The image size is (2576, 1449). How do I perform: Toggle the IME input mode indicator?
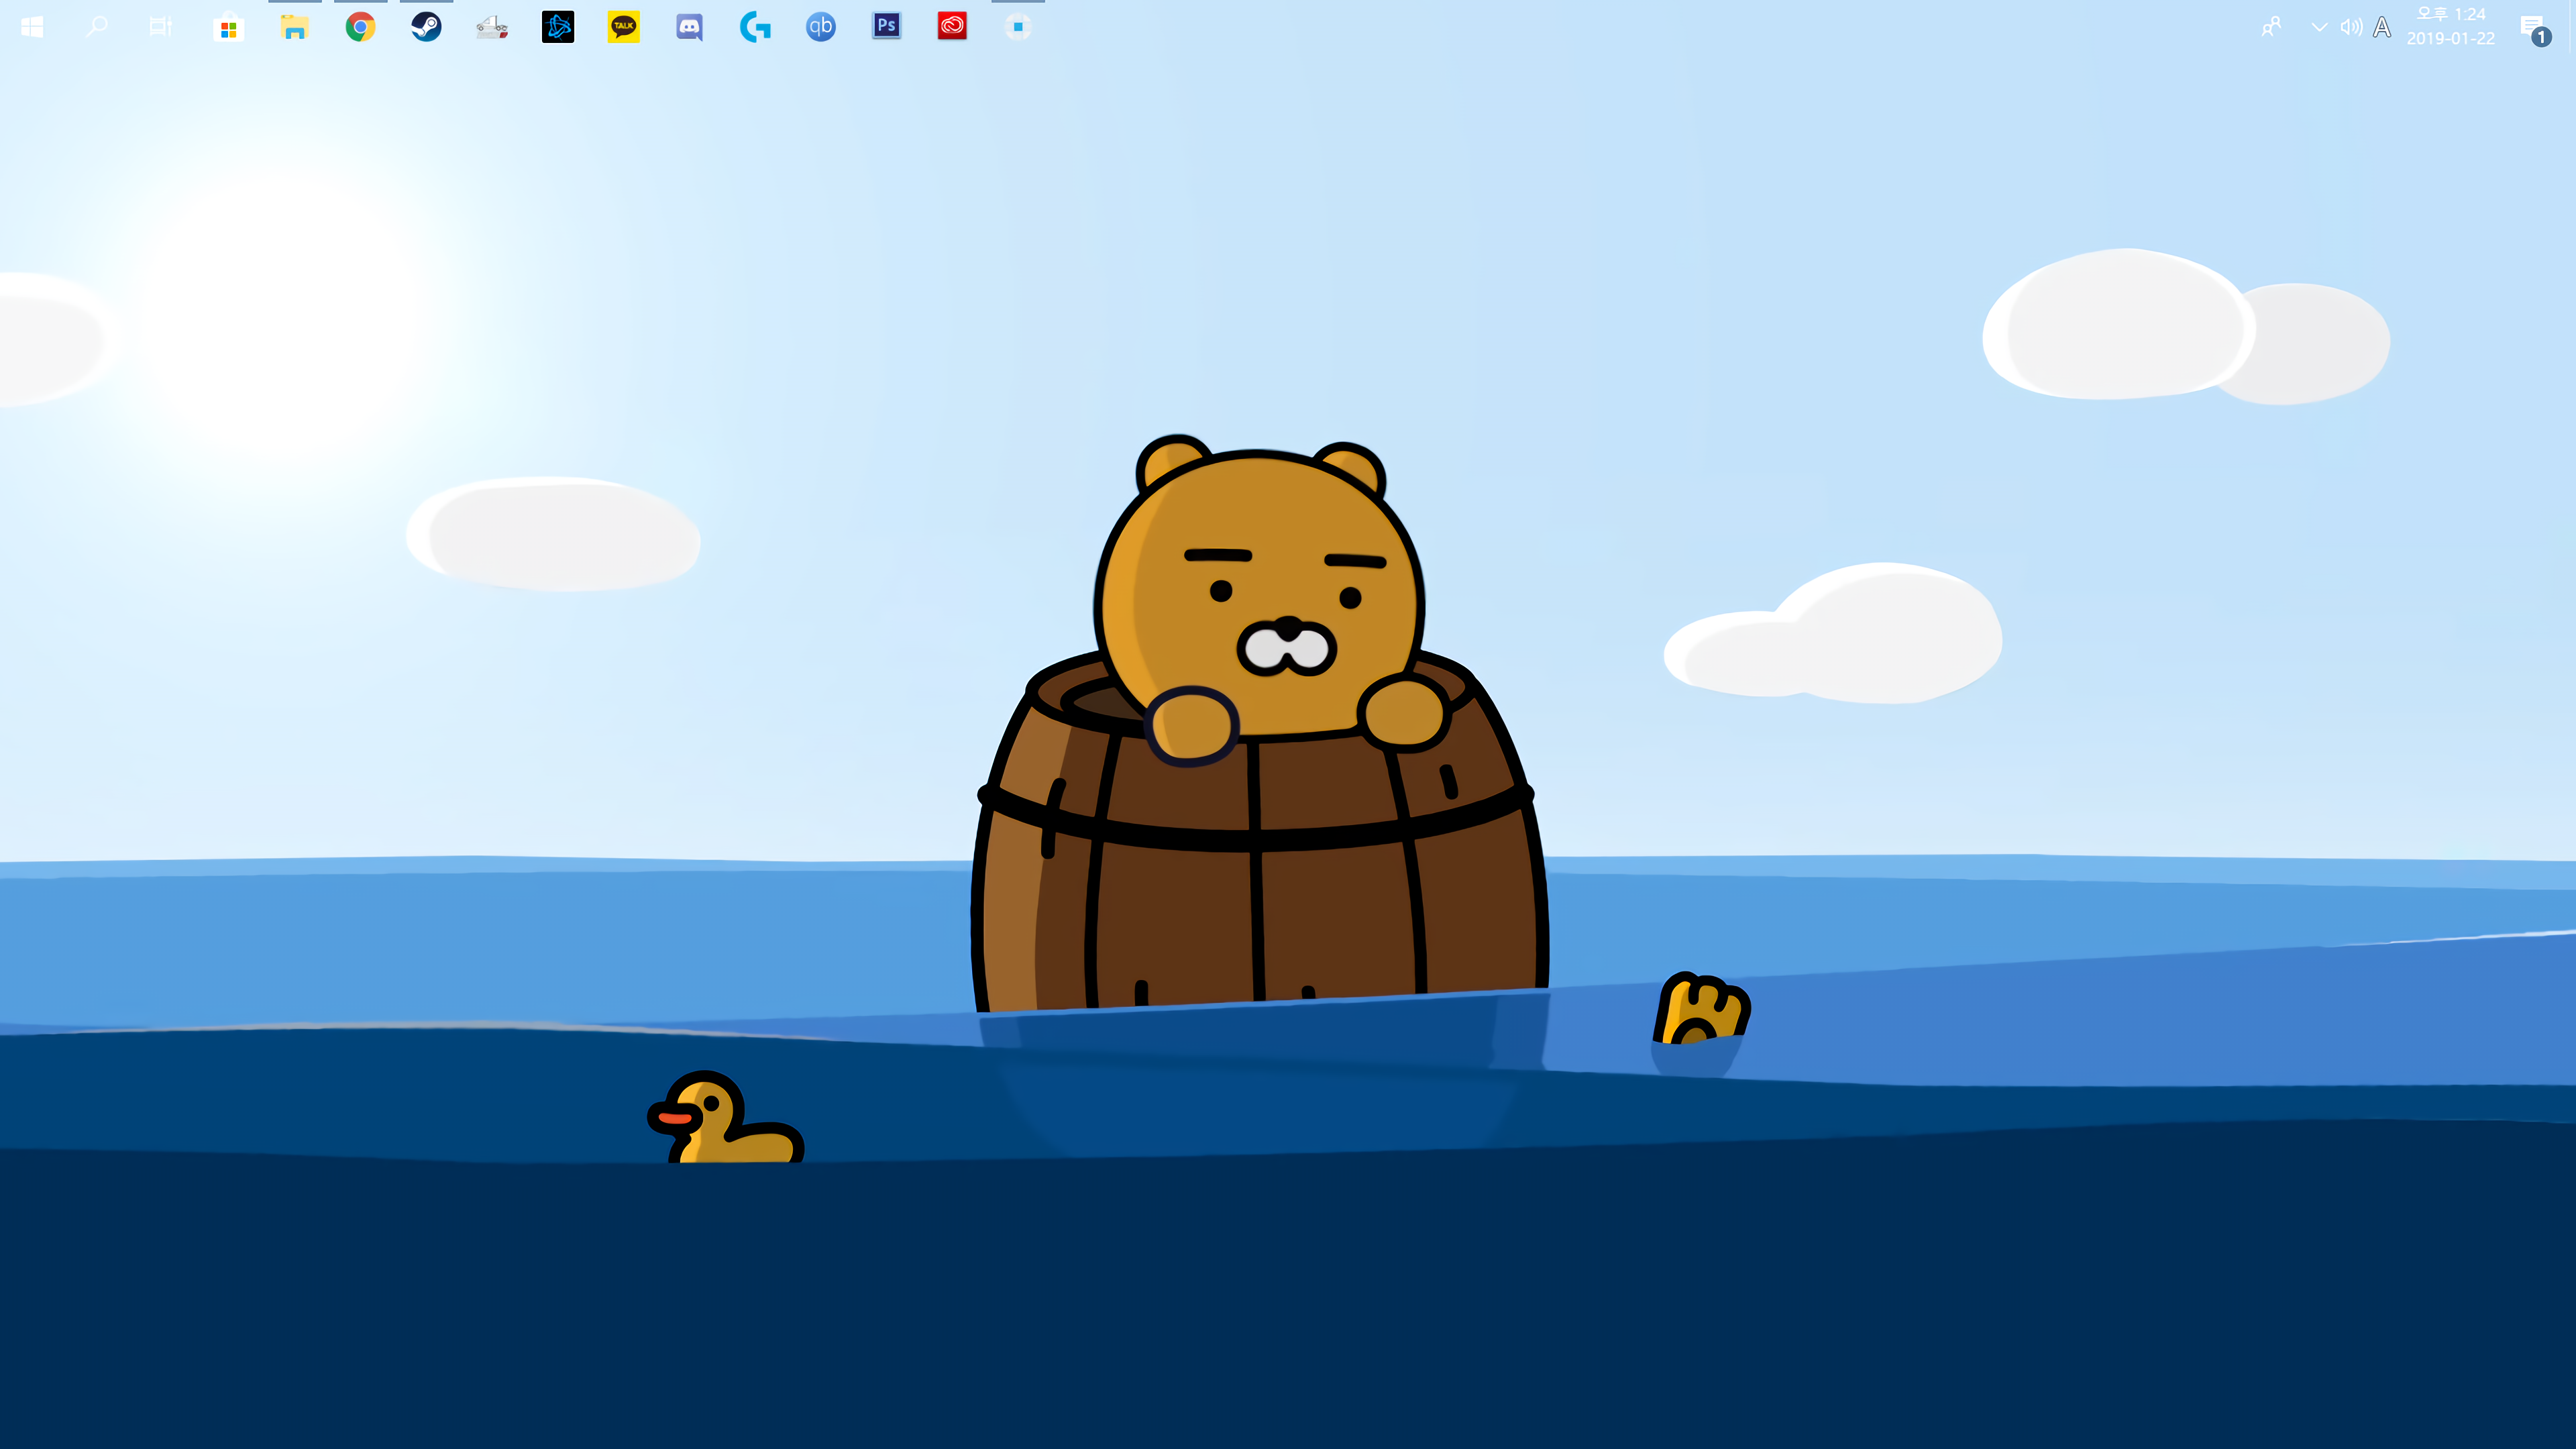2382,27
